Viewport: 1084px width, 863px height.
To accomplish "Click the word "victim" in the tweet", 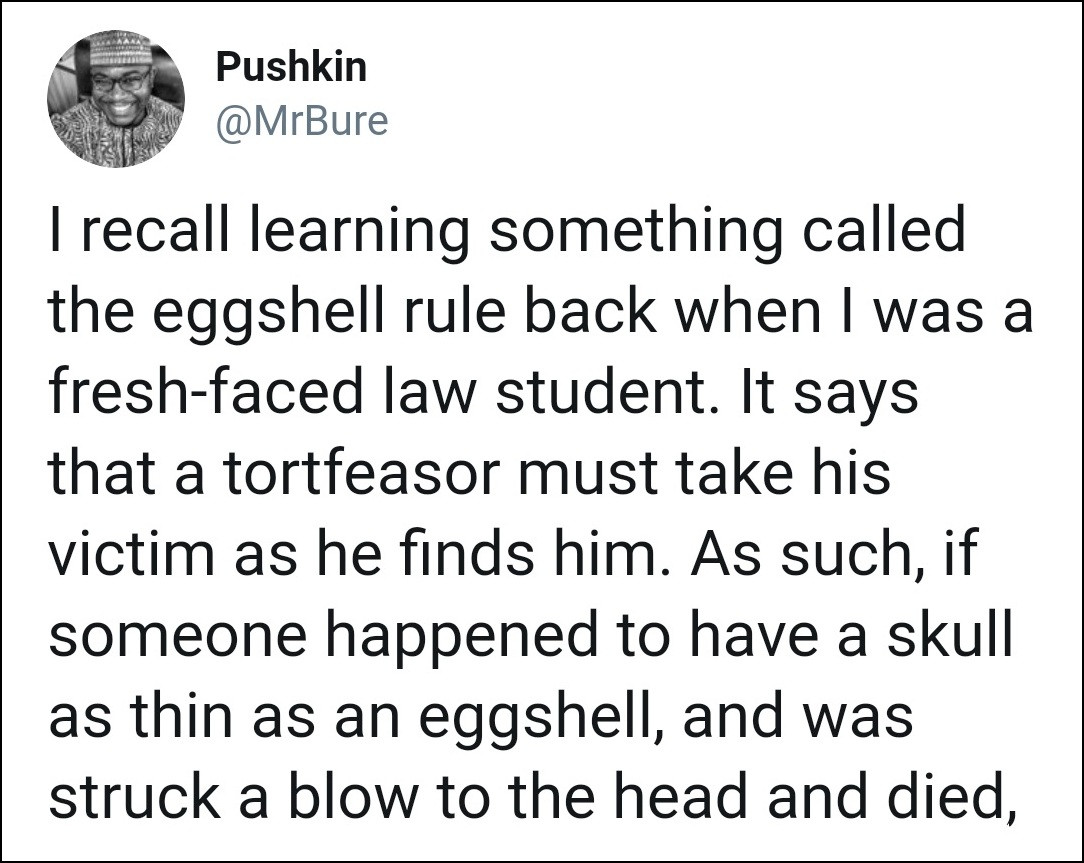I will pos(133,555).
